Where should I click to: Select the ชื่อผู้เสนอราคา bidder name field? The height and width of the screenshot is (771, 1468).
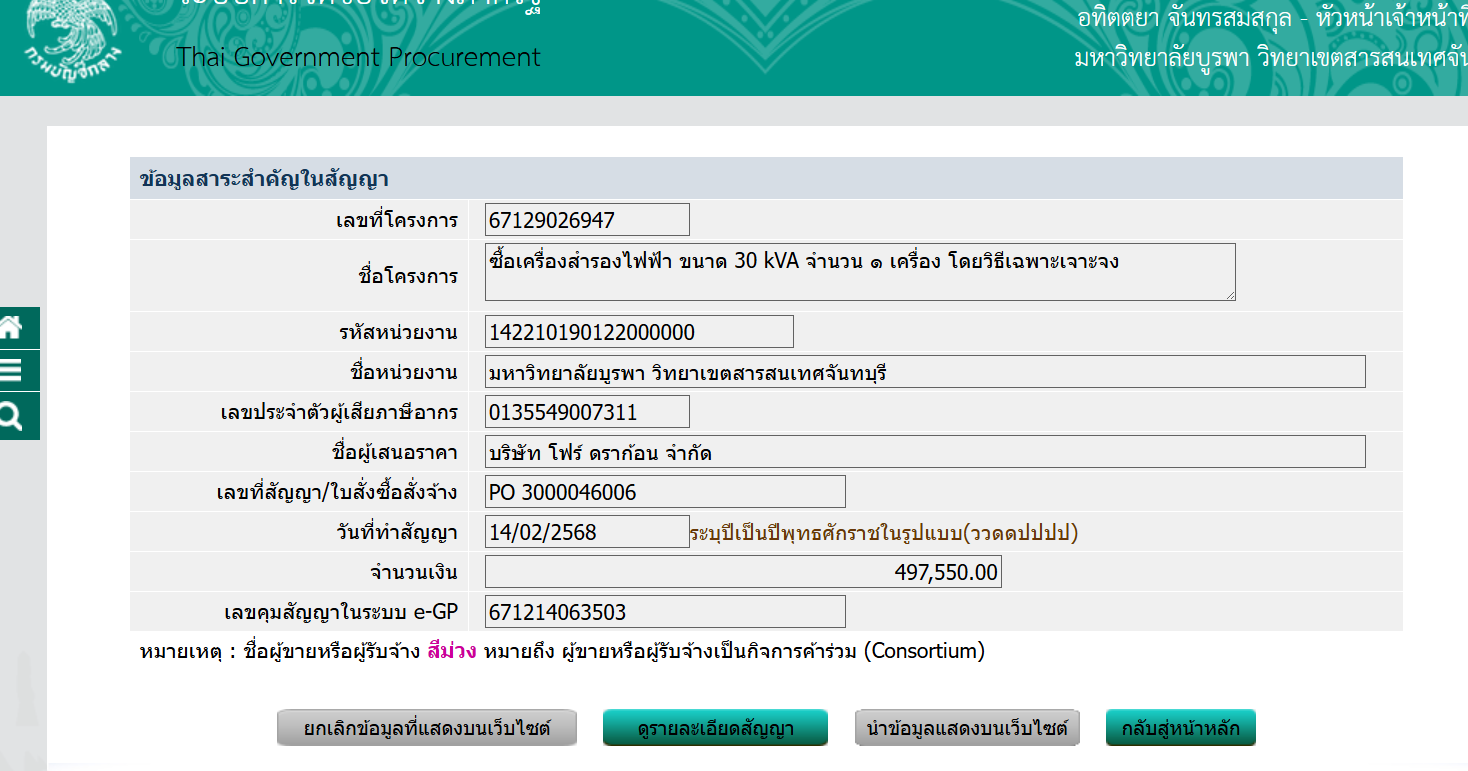point(924,452)
